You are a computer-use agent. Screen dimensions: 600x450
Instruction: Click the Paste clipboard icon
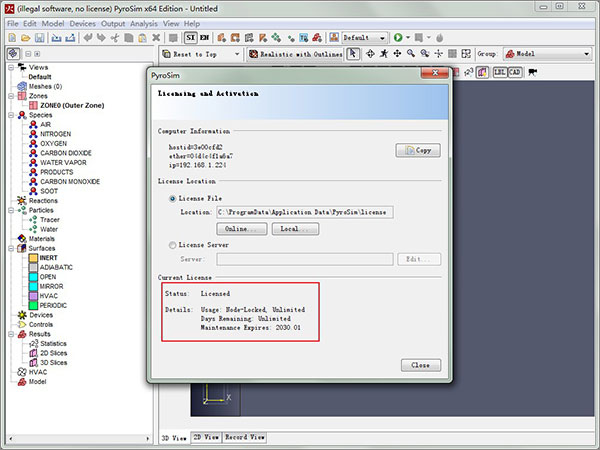pyautogui.click(x=142, y=38)
